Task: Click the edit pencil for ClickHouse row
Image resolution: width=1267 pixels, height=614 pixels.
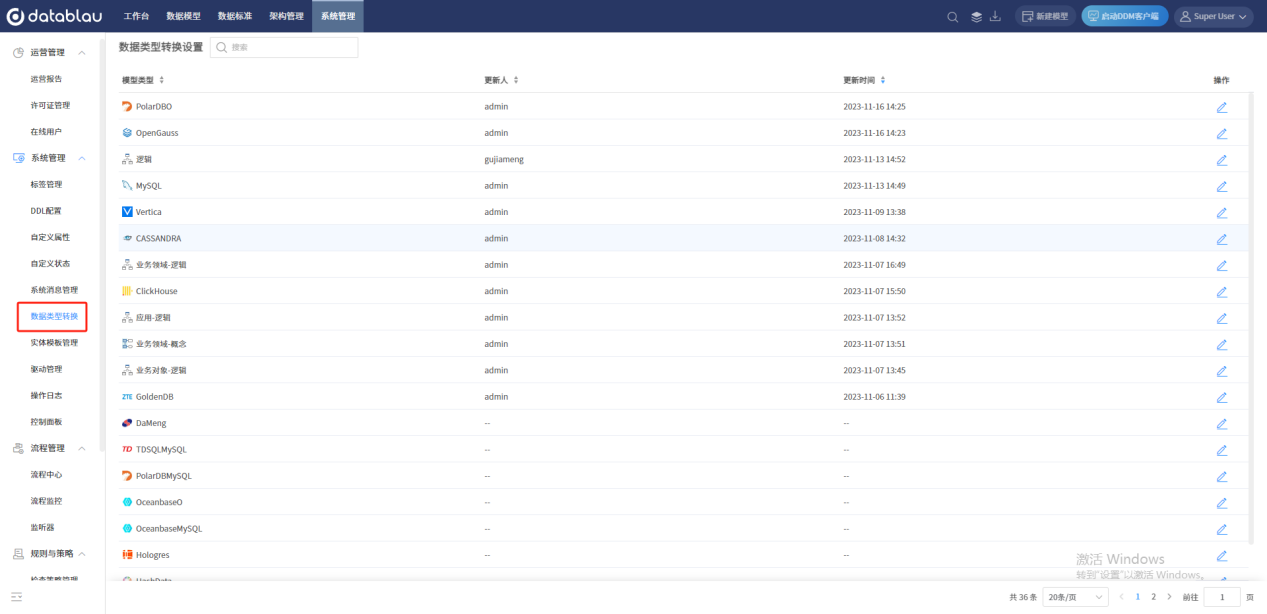Action: point(1221,292)
